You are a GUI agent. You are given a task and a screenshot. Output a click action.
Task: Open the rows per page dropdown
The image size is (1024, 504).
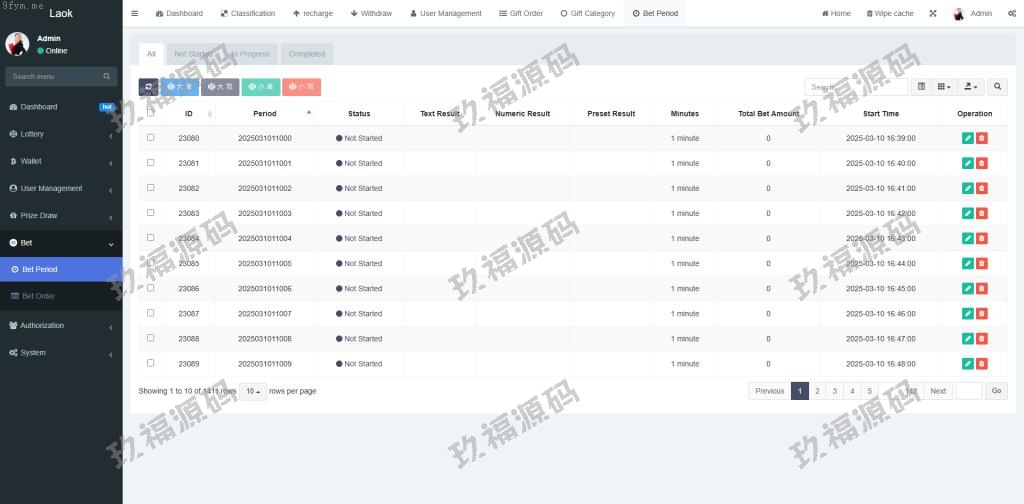253,391
